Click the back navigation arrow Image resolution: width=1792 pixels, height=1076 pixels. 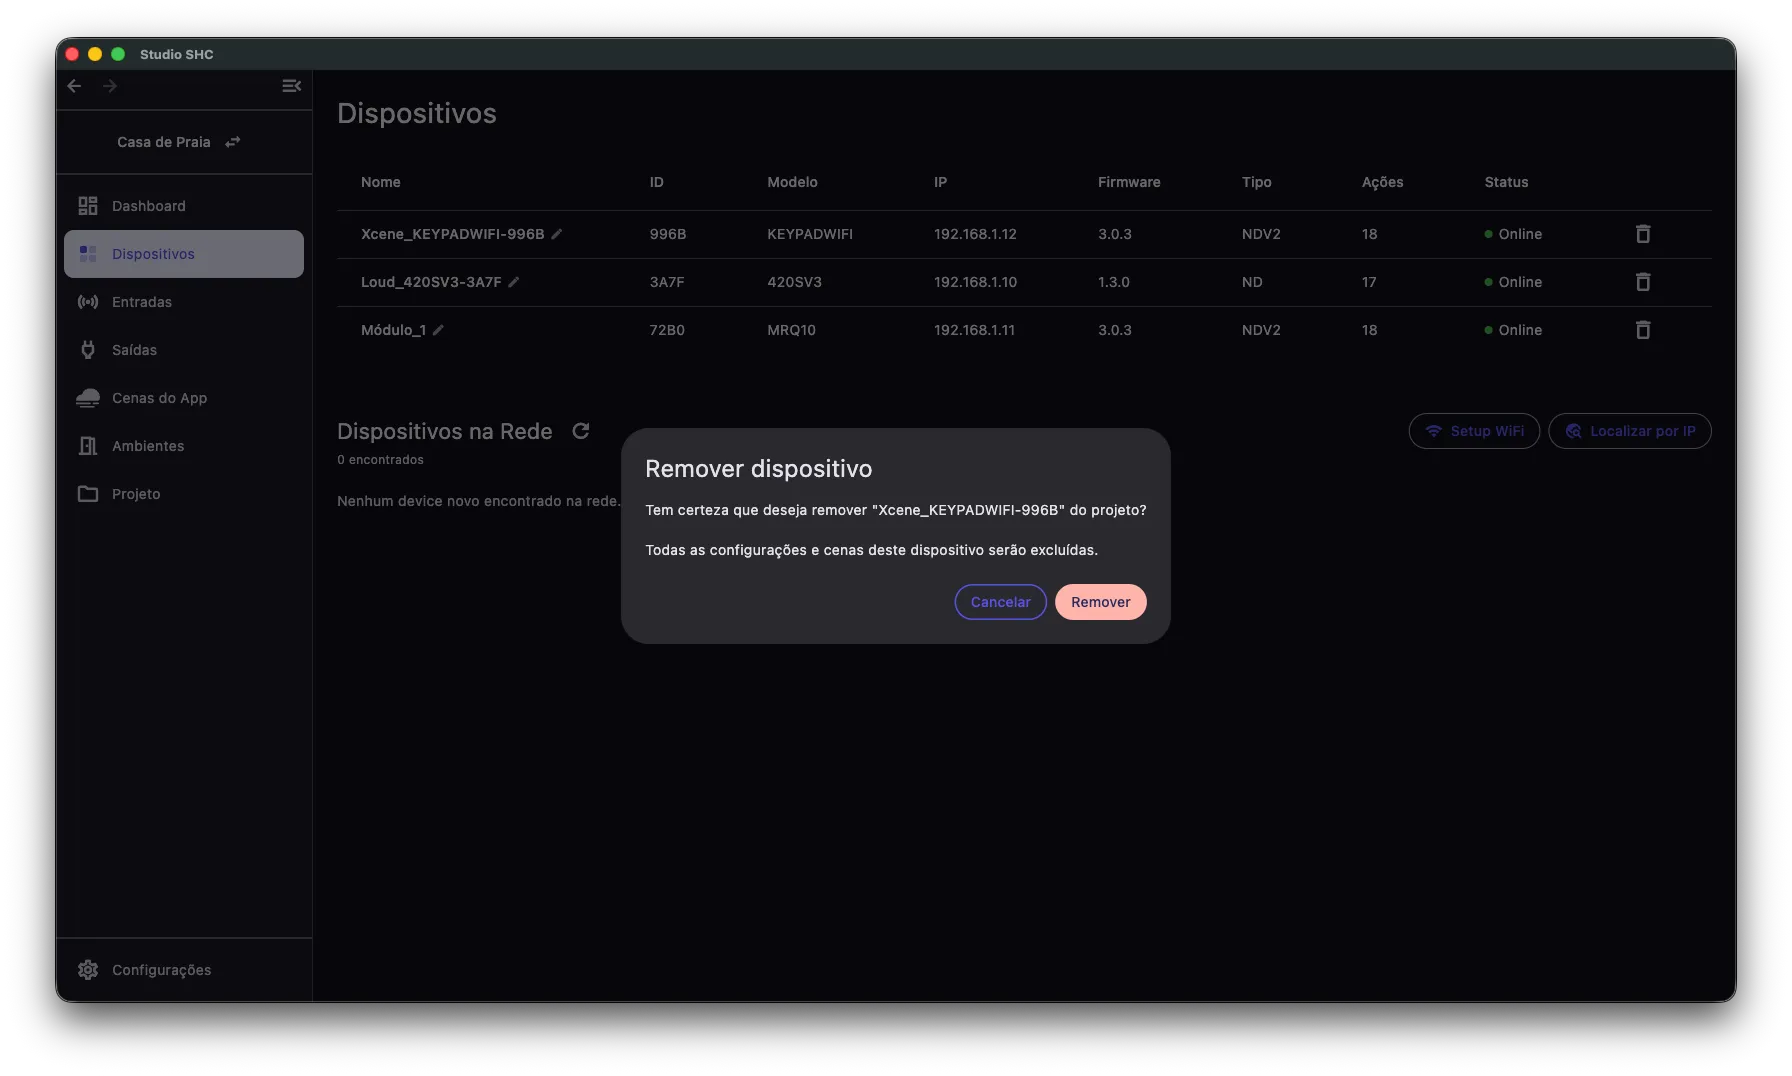click(74, 86)
